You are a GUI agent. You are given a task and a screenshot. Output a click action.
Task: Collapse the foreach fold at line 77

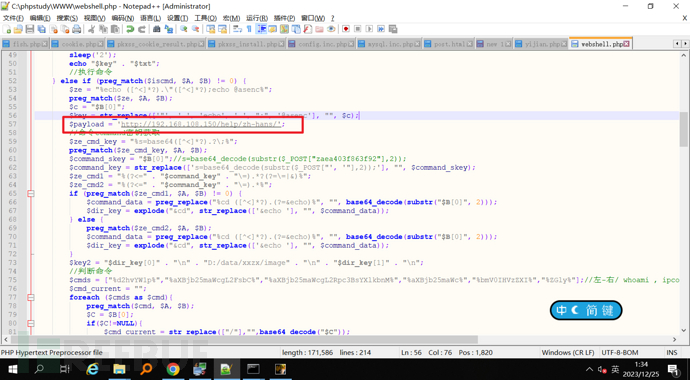pos(30,297)
